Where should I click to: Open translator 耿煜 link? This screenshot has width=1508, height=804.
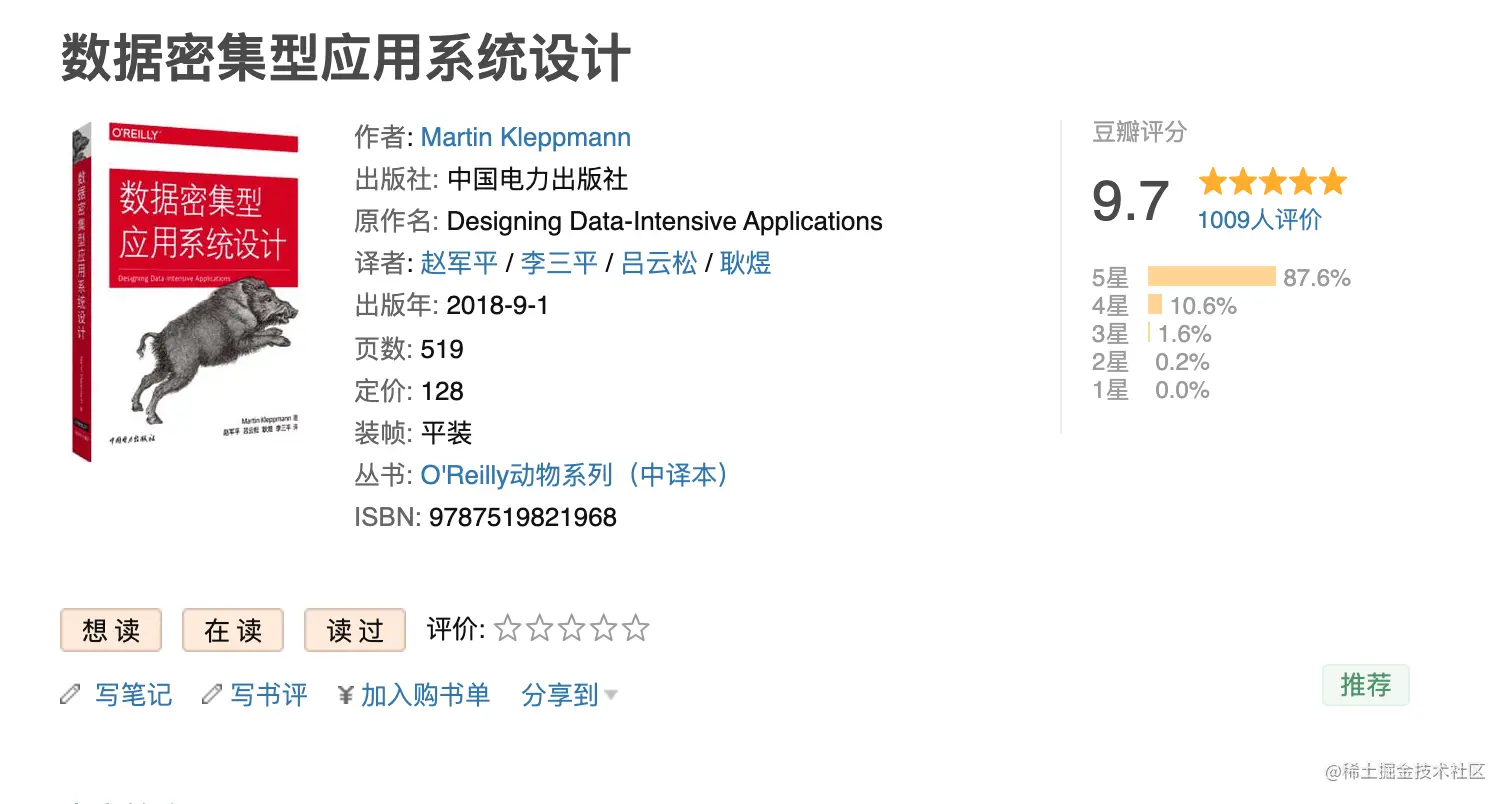(746, 263)
